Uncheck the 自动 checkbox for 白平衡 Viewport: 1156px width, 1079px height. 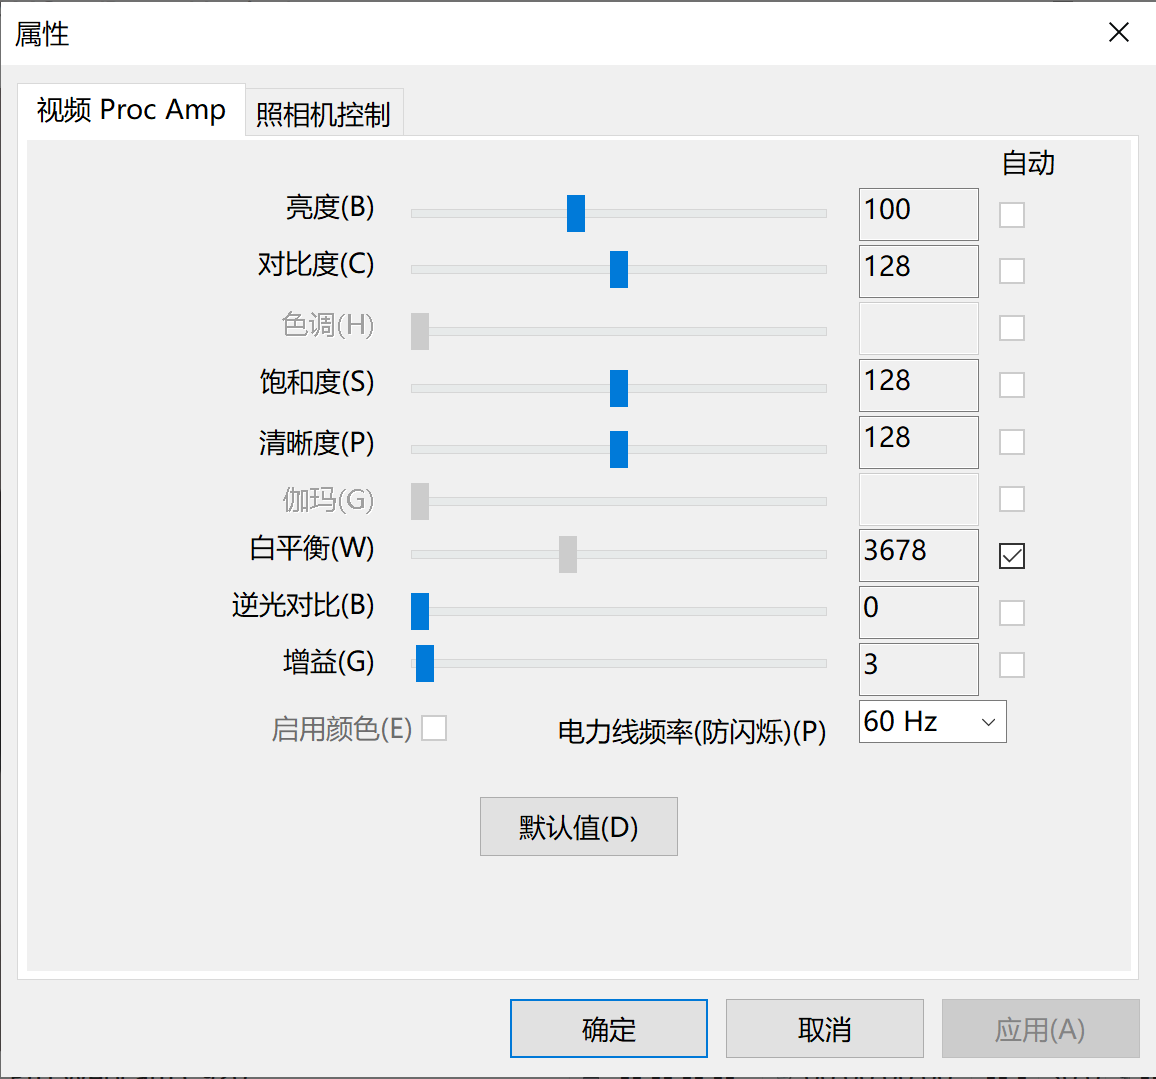tap(1011, 555)
